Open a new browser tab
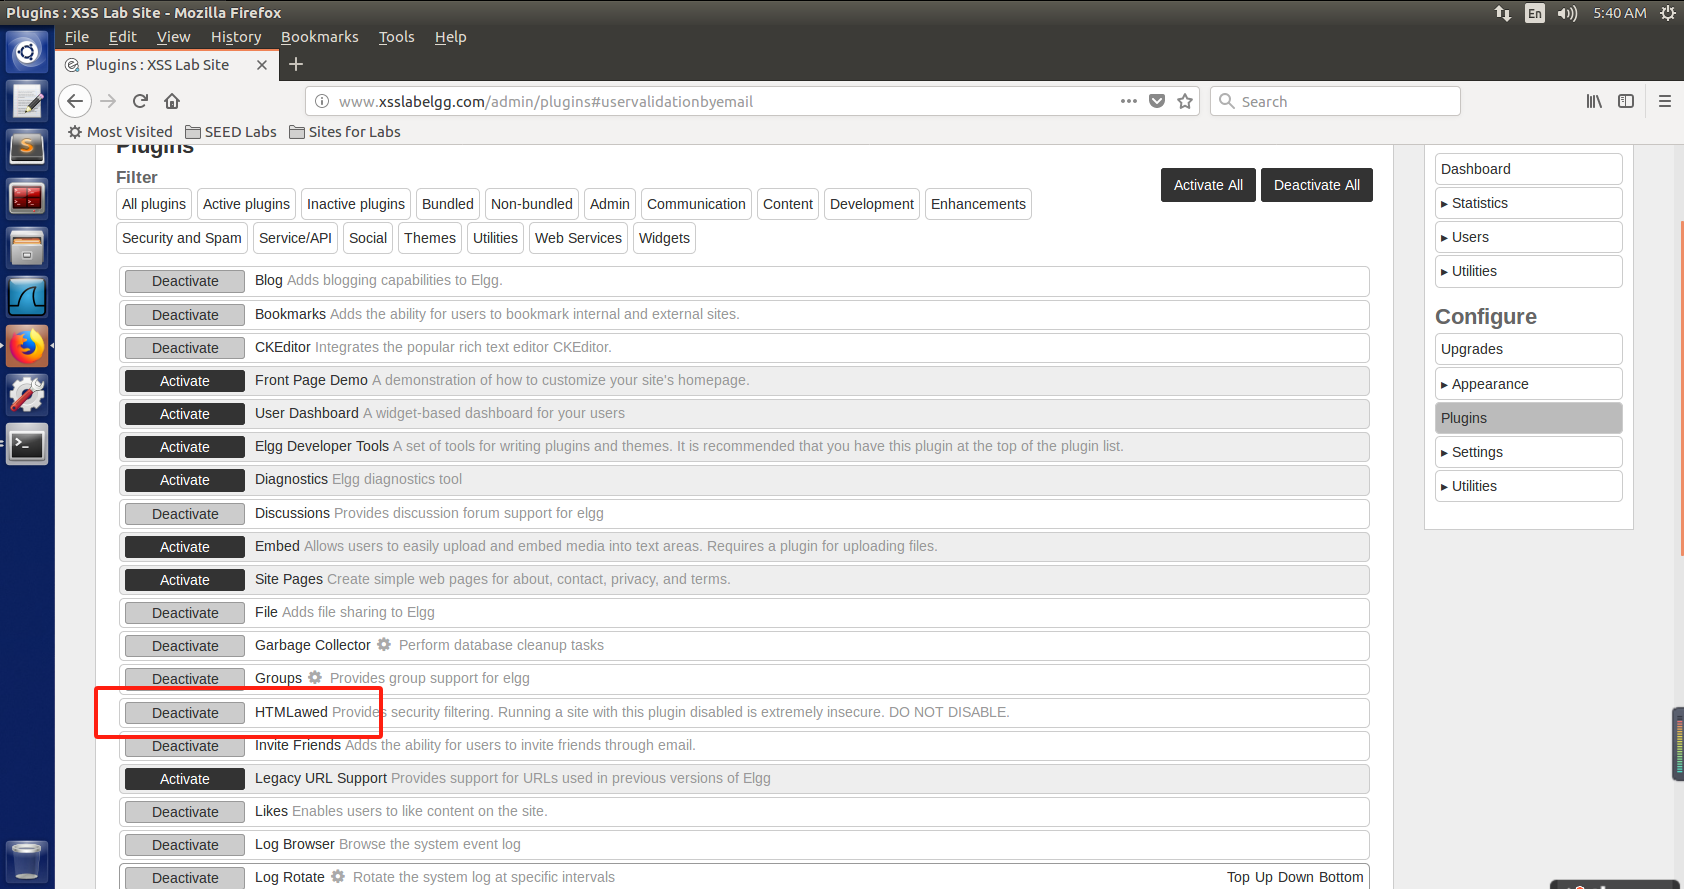 pos(296,64)
